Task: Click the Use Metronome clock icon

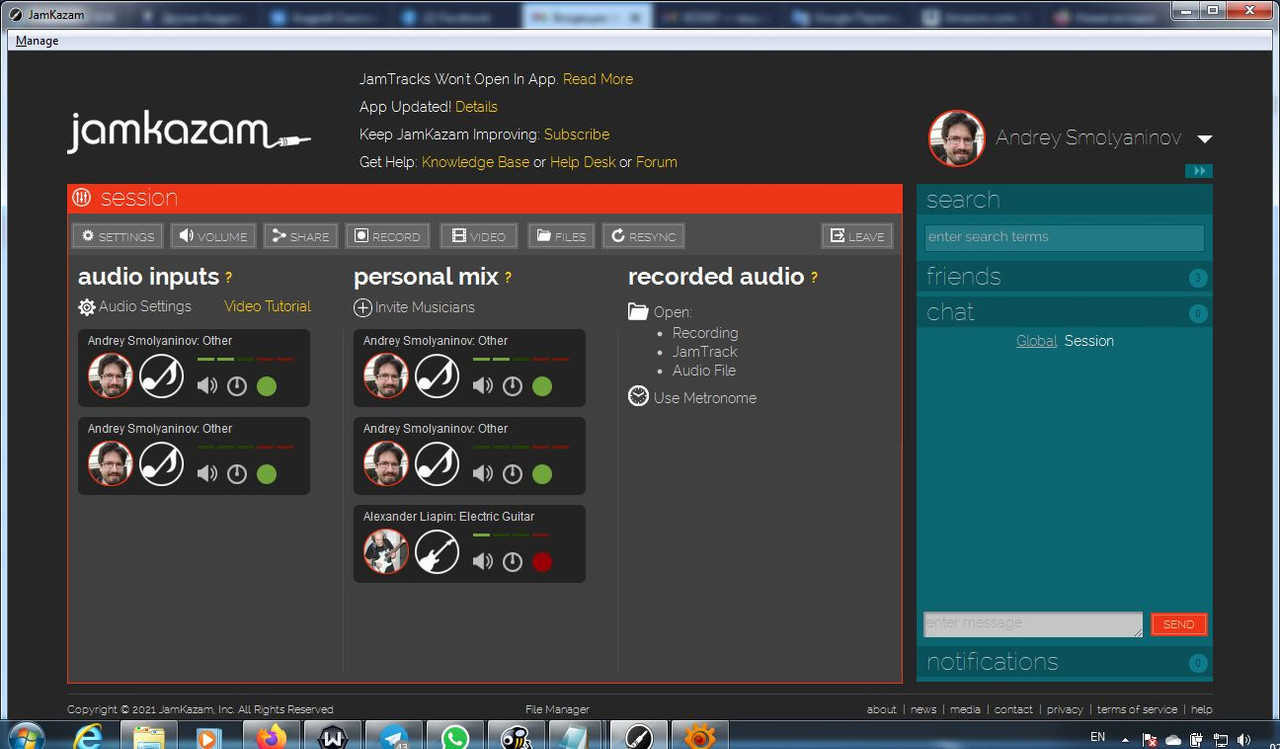Action: pyautogui.click(x=638, y=397)
